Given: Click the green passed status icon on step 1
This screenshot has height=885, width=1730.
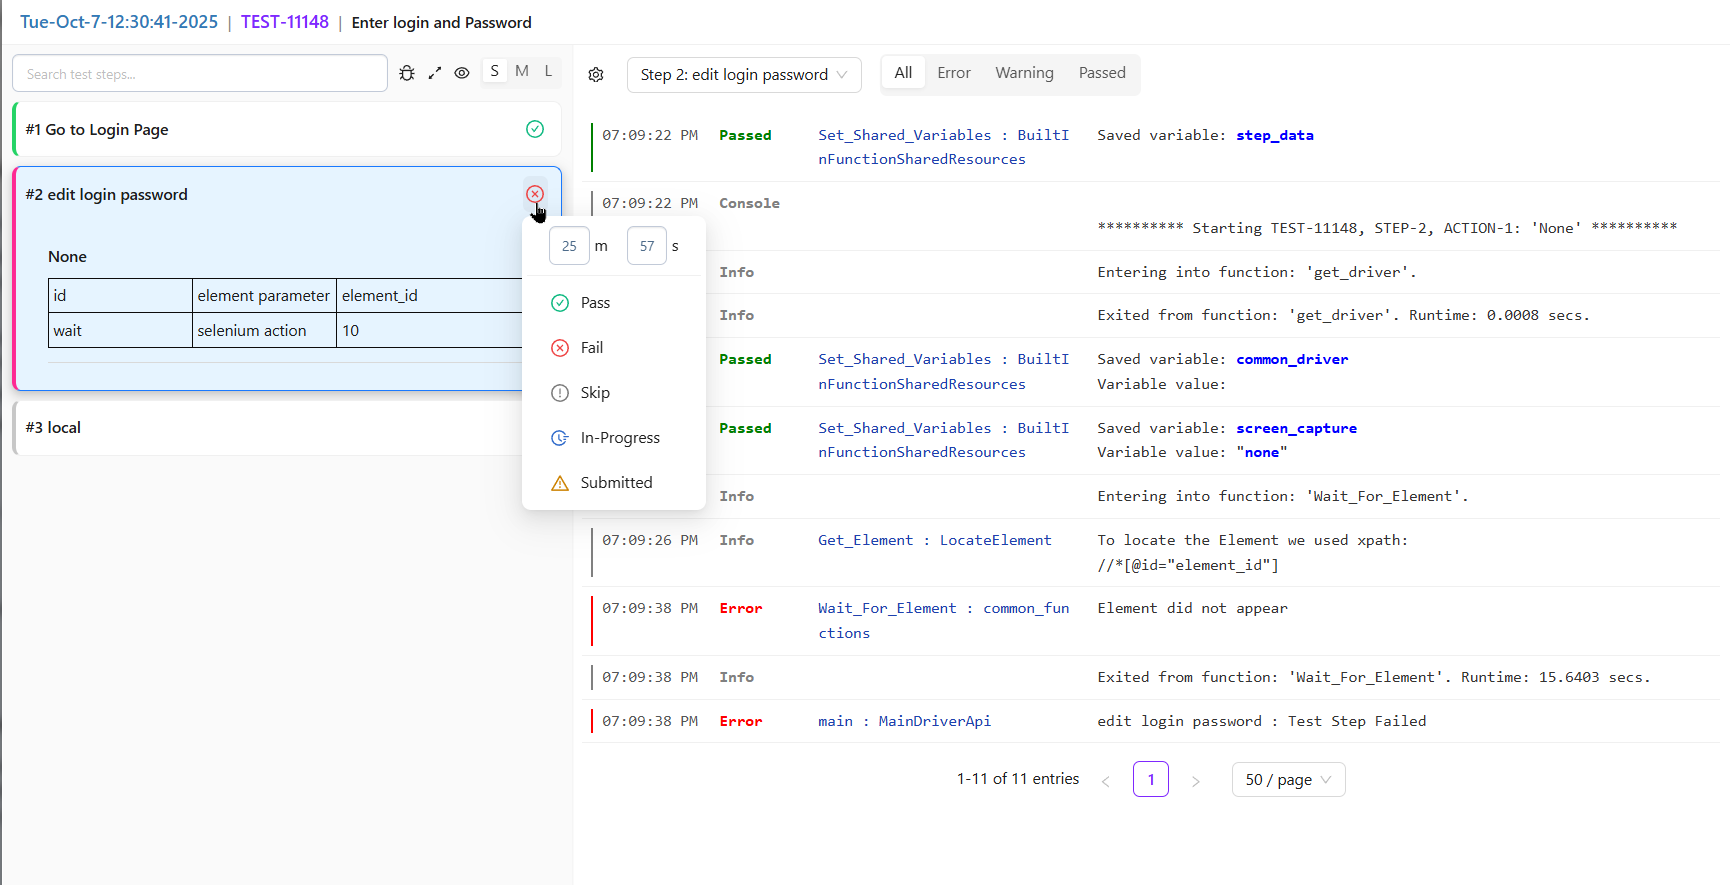Looking at the screenshot, I should 535,129.
